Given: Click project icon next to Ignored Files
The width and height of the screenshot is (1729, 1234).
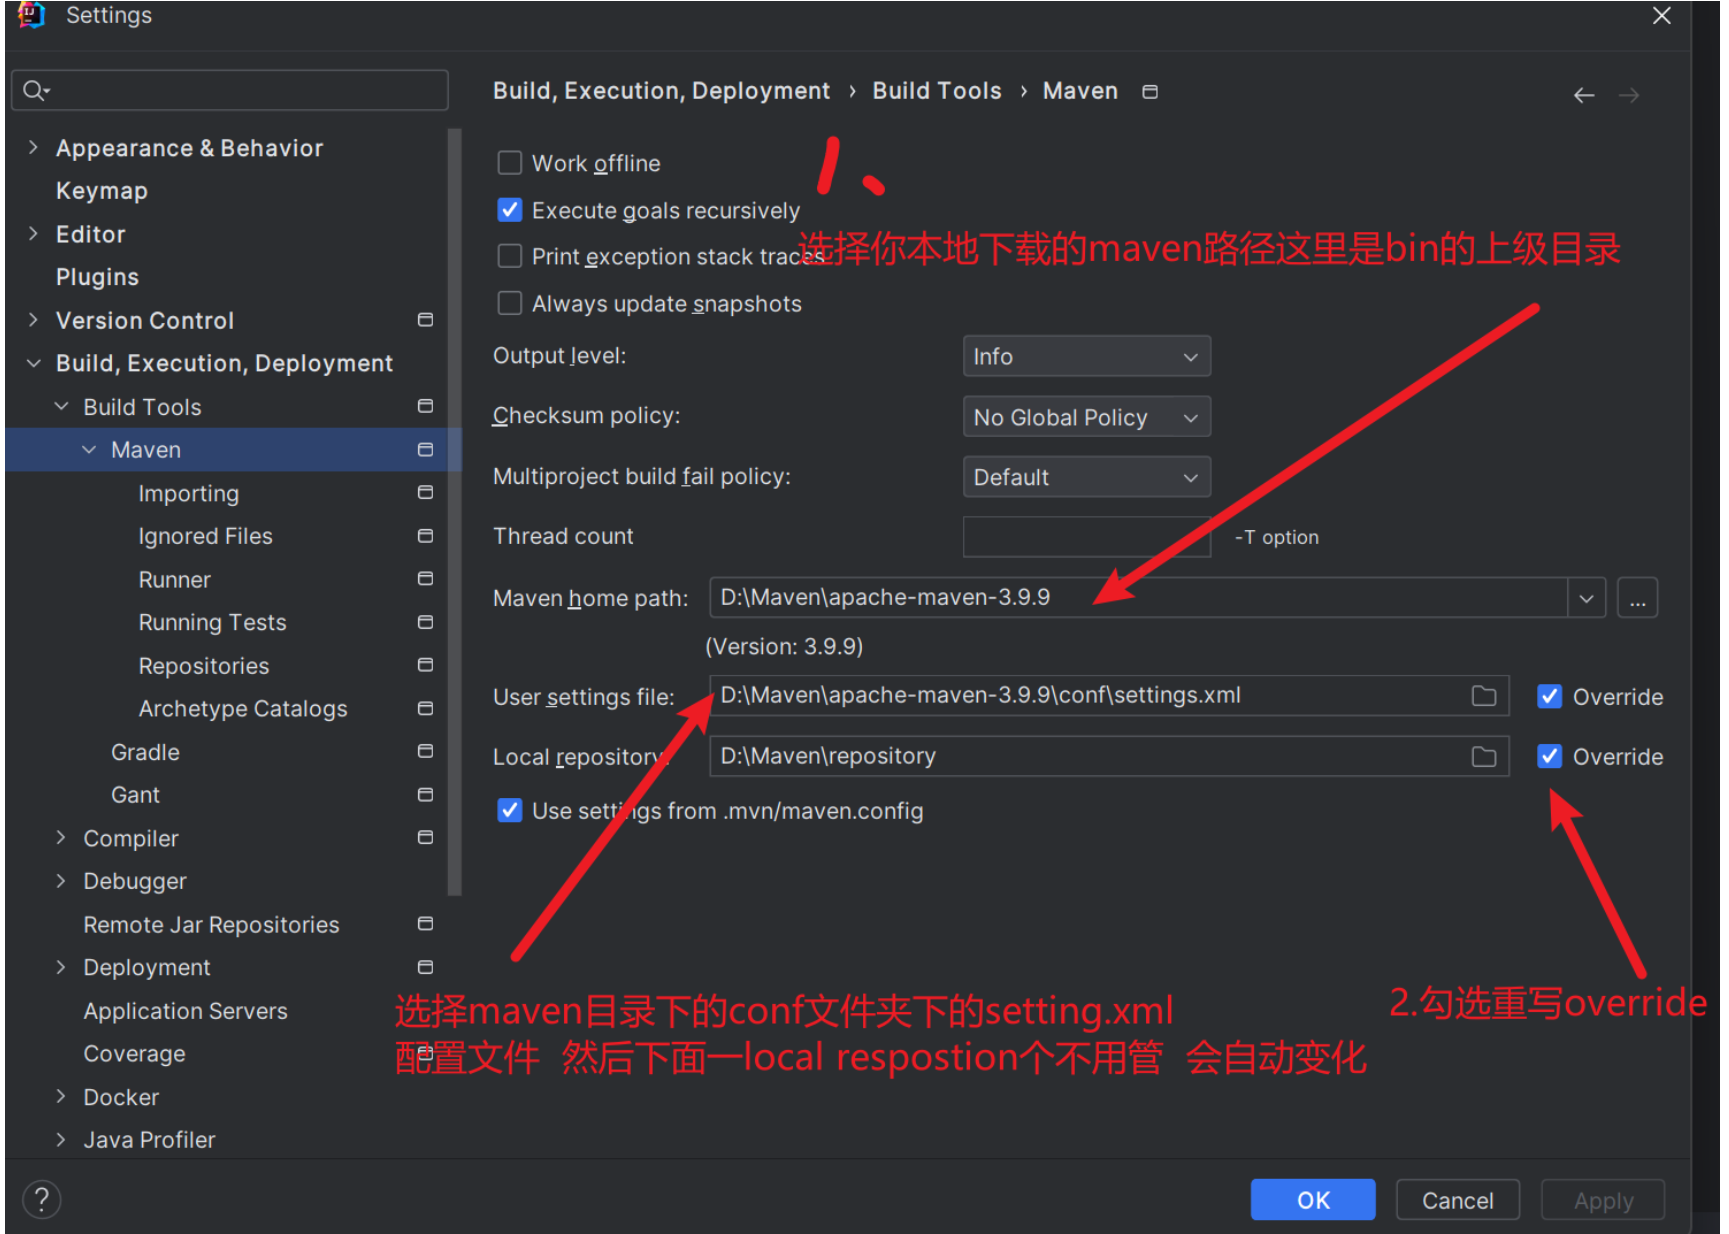Looking at the screenshot, I should (425, 536).
